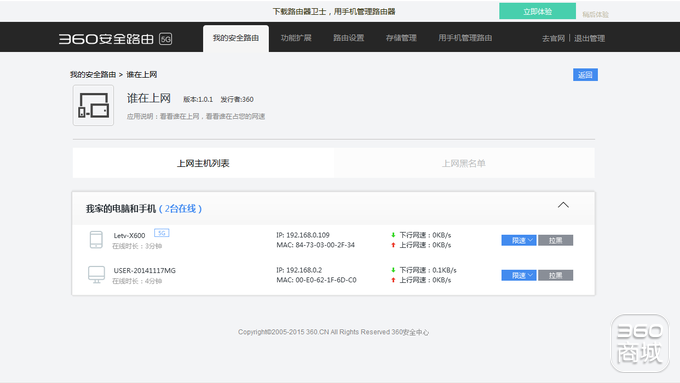Click 在线时长：4分钟 under USER-20141117MG
Screen dimensions: 680x383
click(137, 281)
